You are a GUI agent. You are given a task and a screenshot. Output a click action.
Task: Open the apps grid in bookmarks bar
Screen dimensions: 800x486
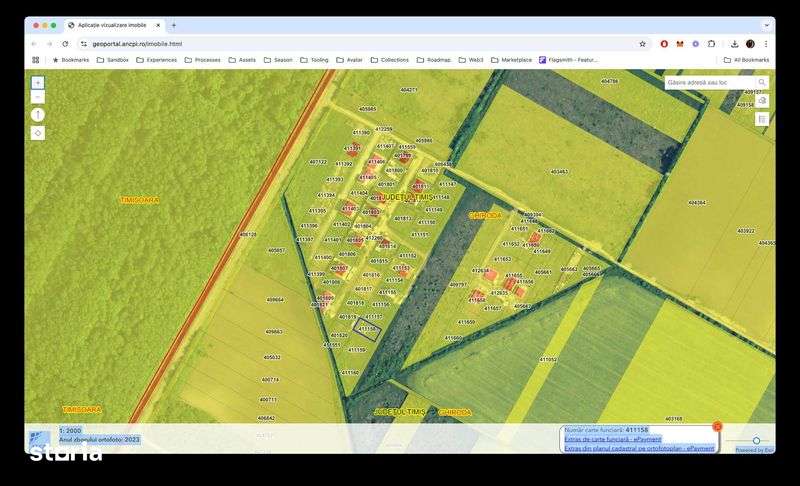36,60
